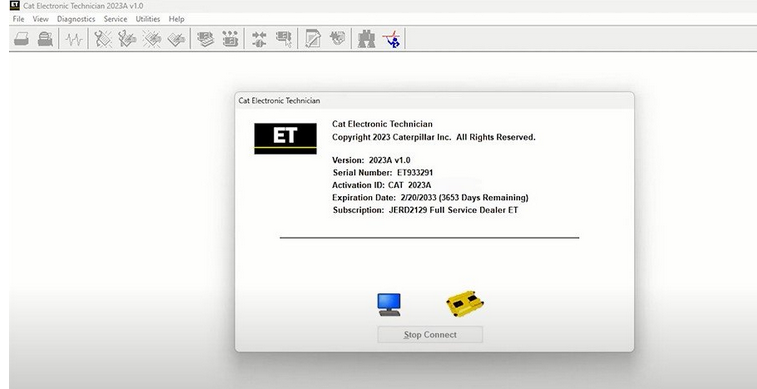757x389 pixels.
Task: Click the Activation ID CAT 2023A line
Action: (381, 185)
